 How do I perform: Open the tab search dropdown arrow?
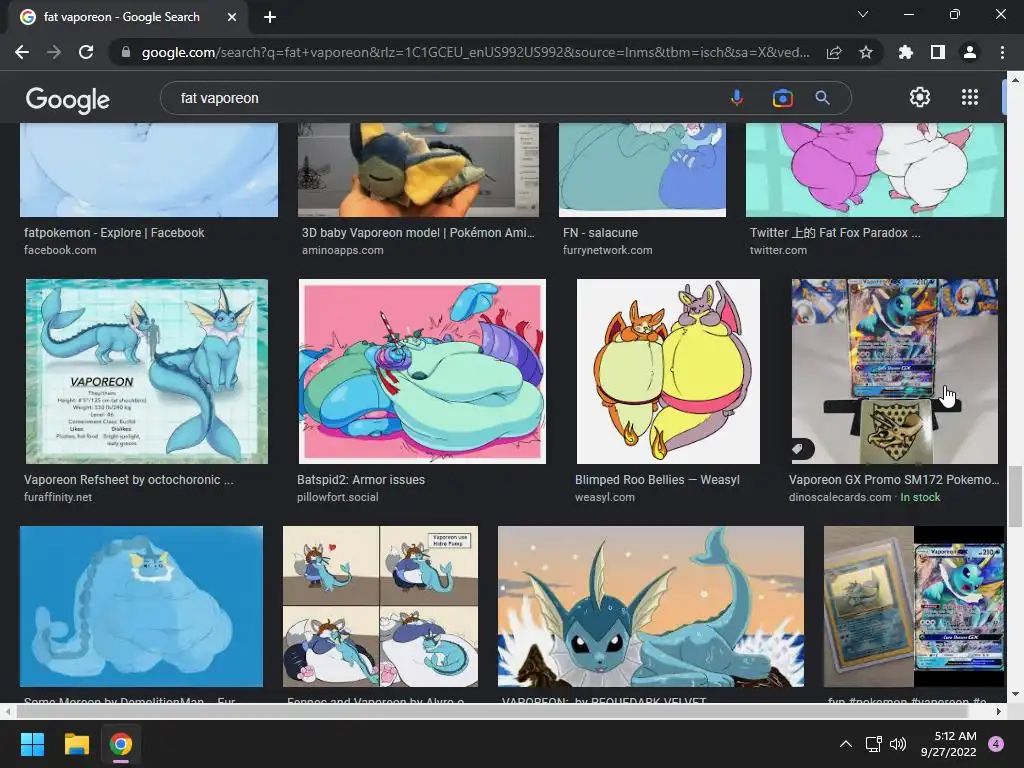[x=863, y=14]
